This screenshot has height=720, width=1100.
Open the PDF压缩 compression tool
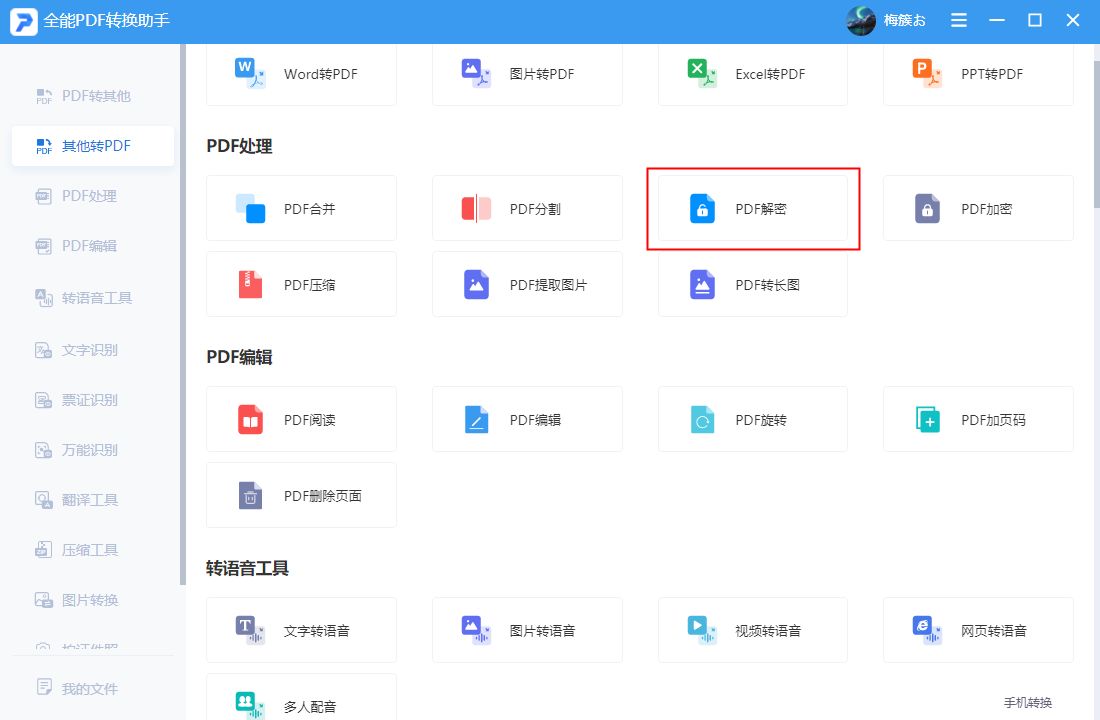(301, 284)
